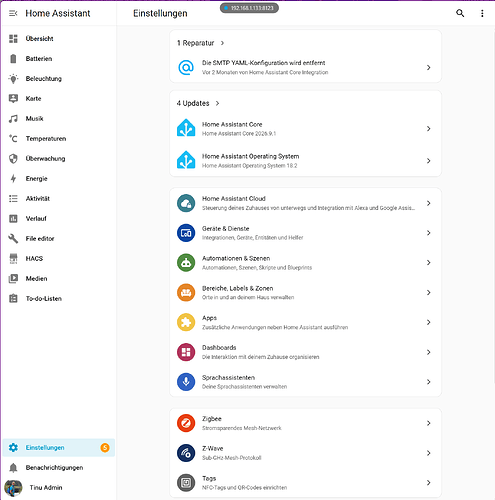495x500 pixels.
Task: Click the 192.168 address pill at top
Action: point(249,8)
